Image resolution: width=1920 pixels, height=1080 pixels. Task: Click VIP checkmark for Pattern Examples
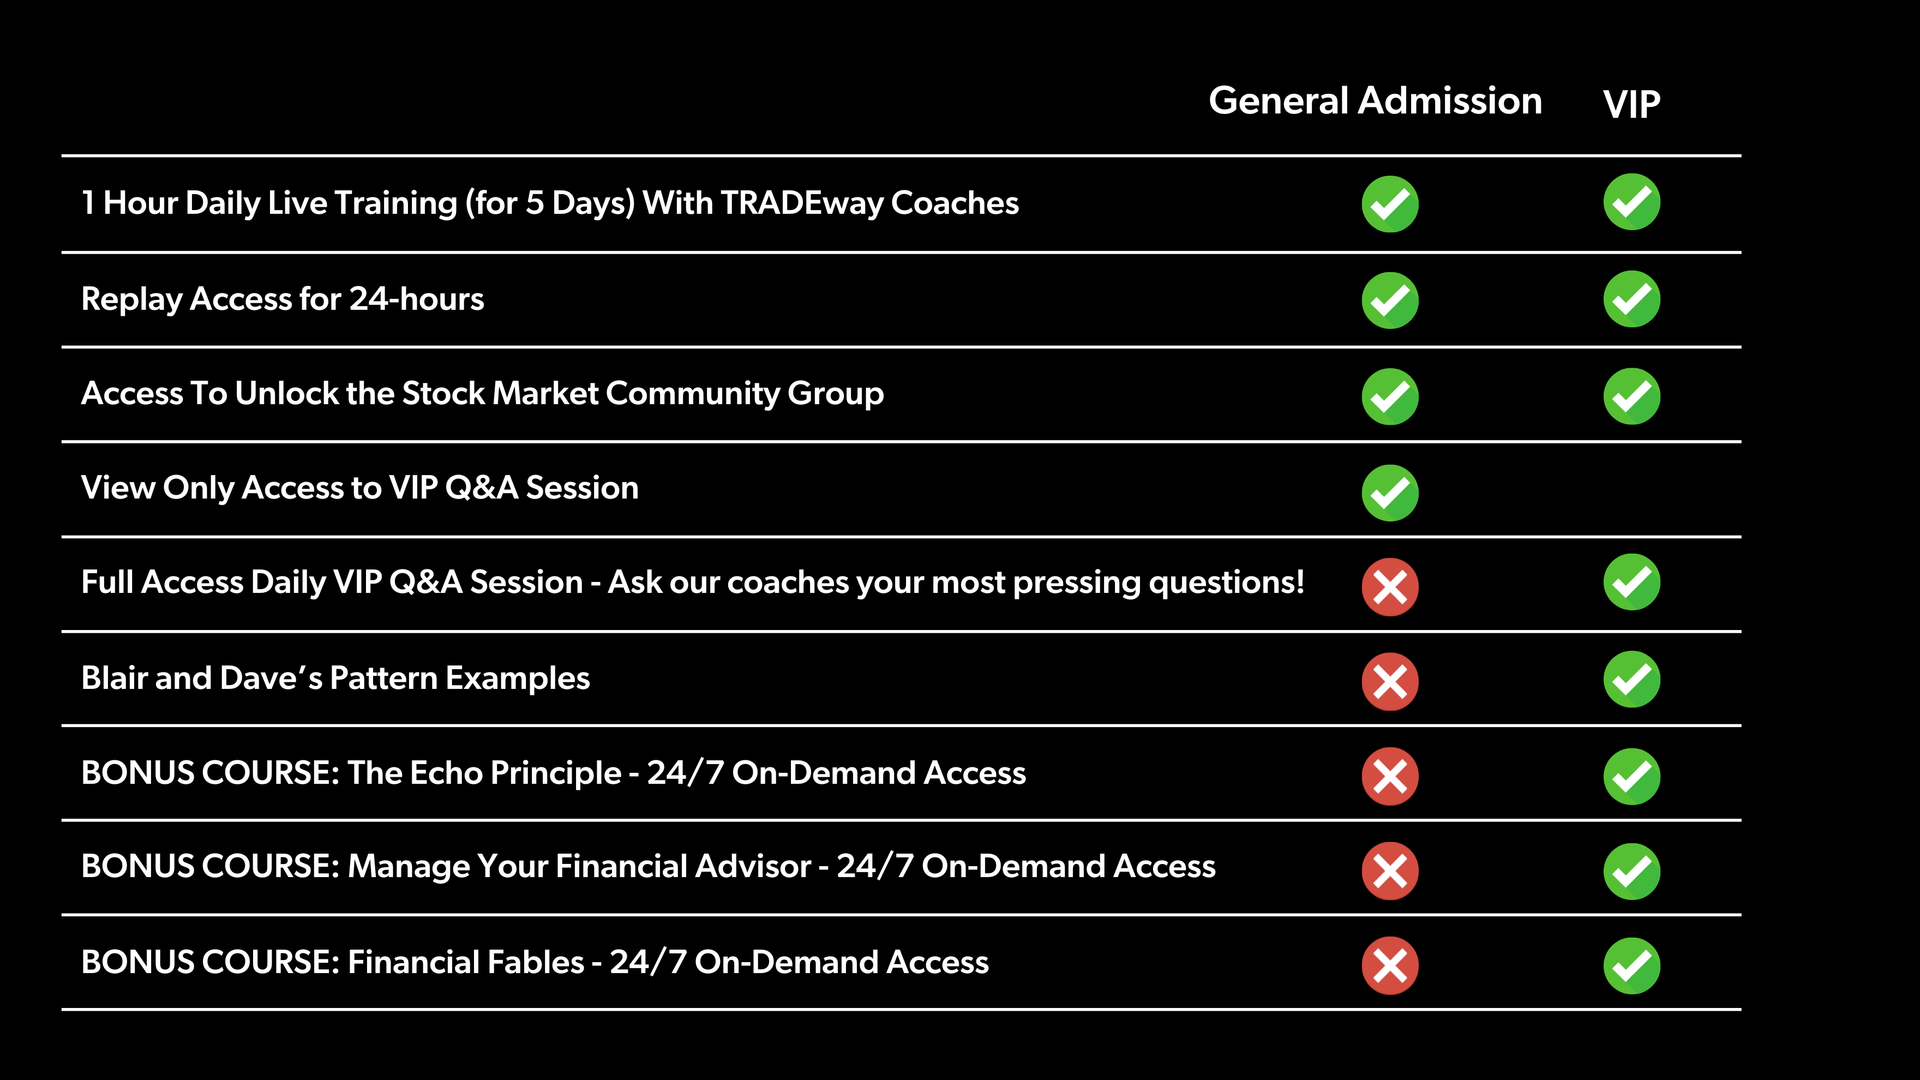click(x=1631, y=679)
